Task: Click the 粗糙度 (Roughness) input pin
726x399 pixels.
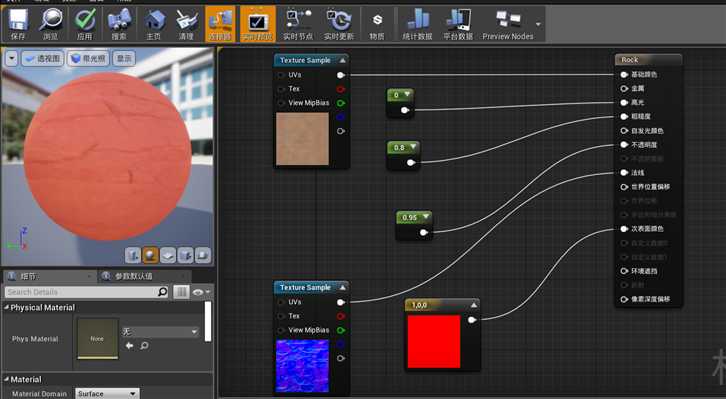Action: coord(624,117)
